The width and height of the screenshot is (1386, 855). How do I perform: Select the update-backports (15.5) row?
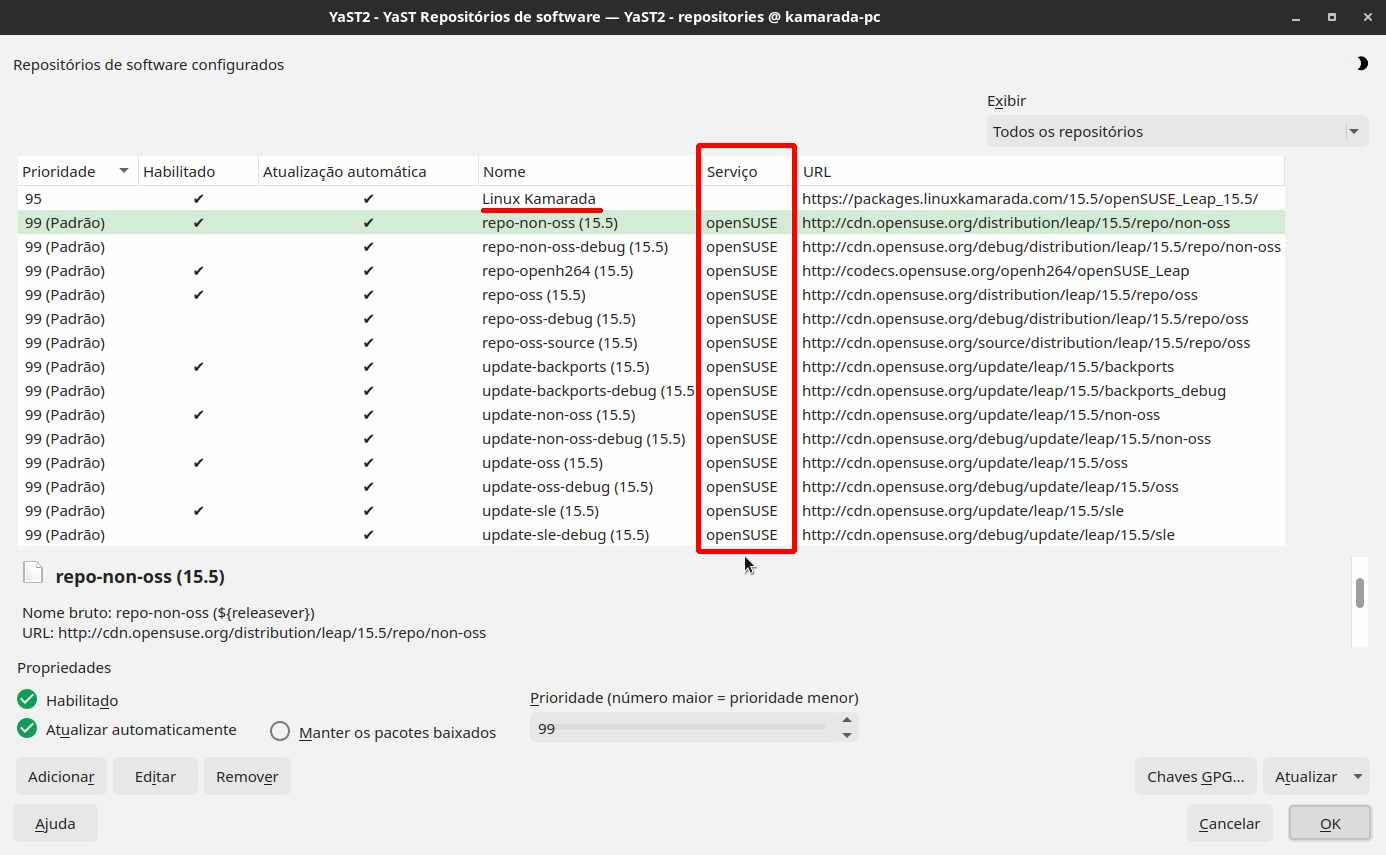pos(650,367)
